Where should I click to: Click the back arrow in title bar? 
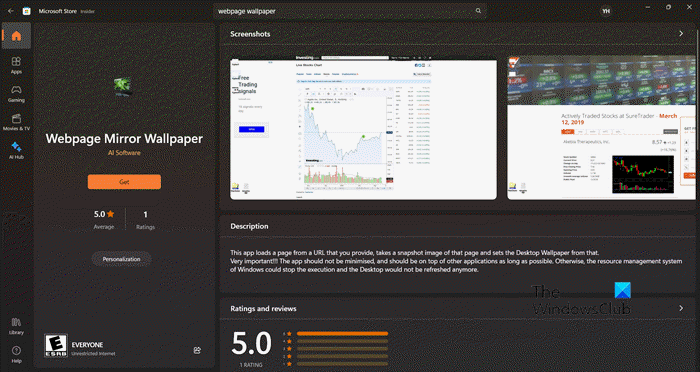[10, 11]
